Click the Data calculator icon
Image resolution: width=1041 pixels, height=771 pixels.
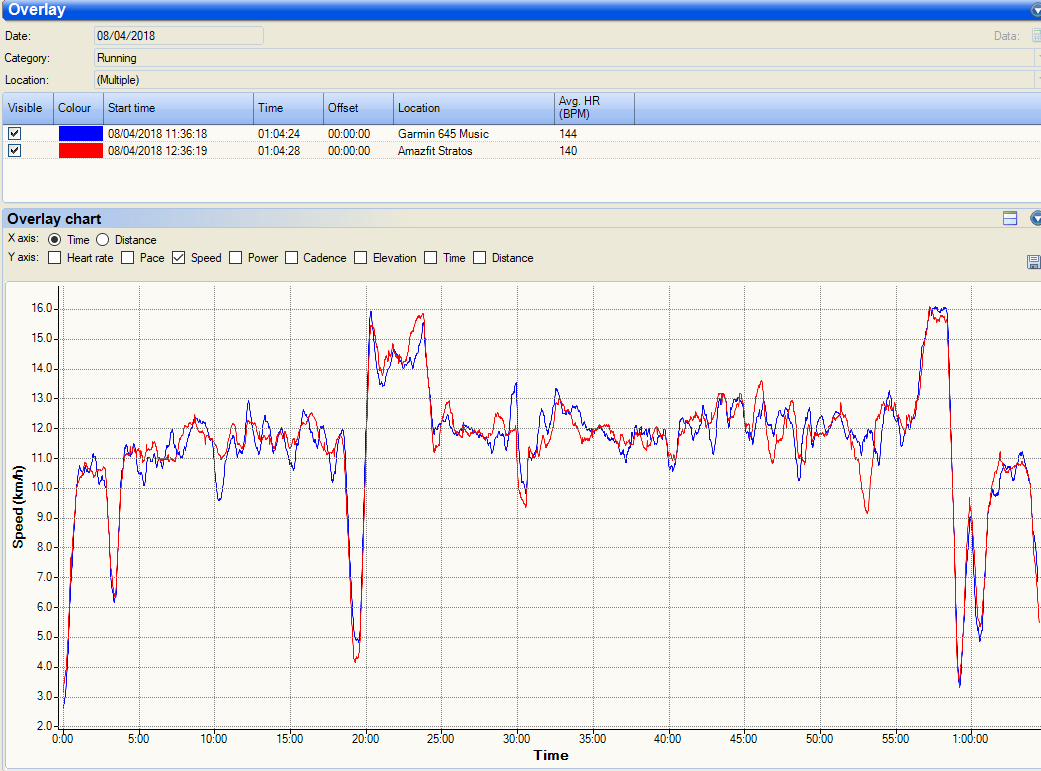1035,36
